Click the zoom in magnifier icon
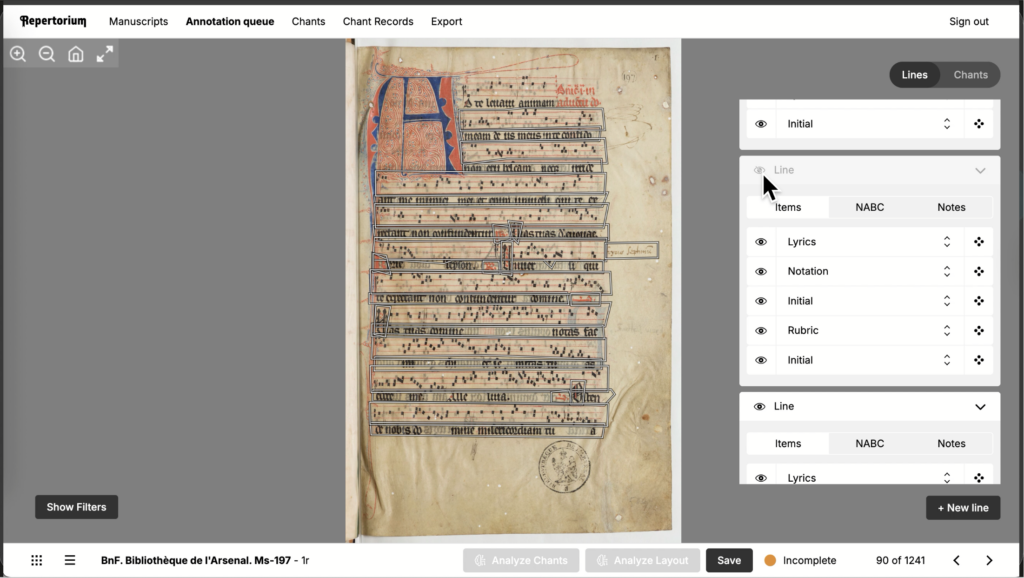This screenshot has height=578, width=1024. (x=18, y=54)
